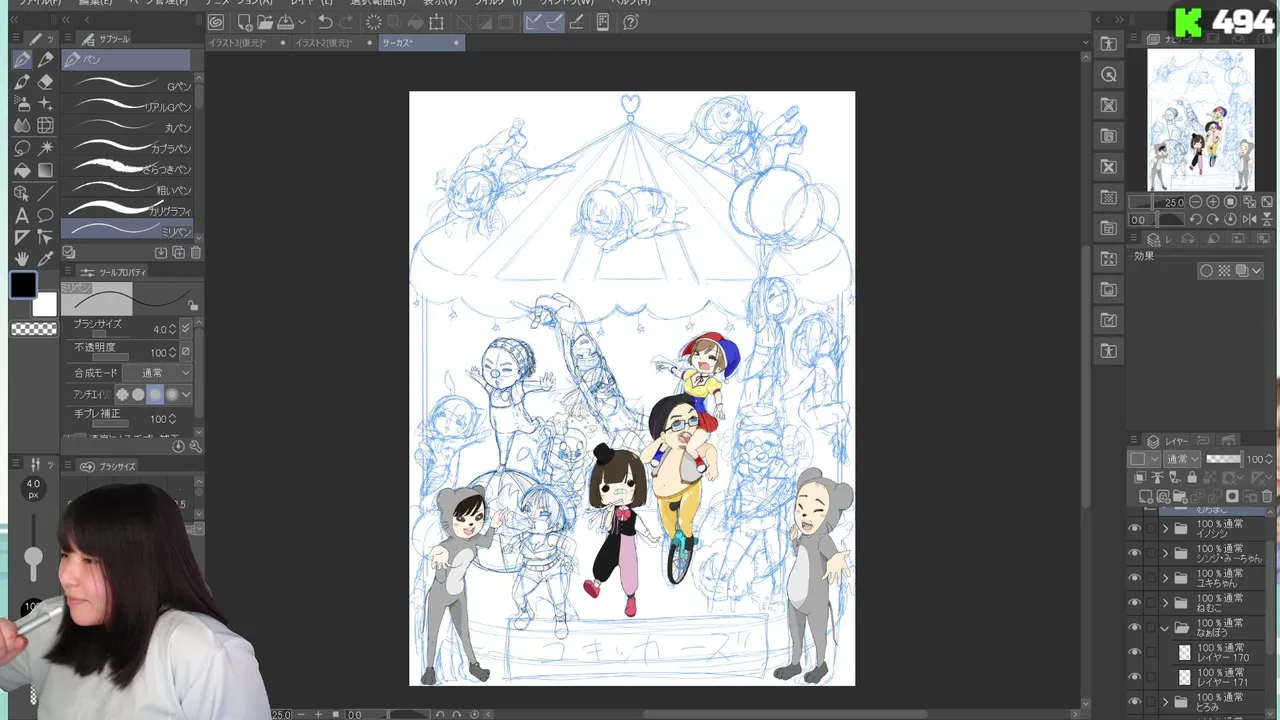This screenshot has height=720, width=1280.
Task: Collapse the なぁぼう layer folder
Action: click(x=1165, y=628)
